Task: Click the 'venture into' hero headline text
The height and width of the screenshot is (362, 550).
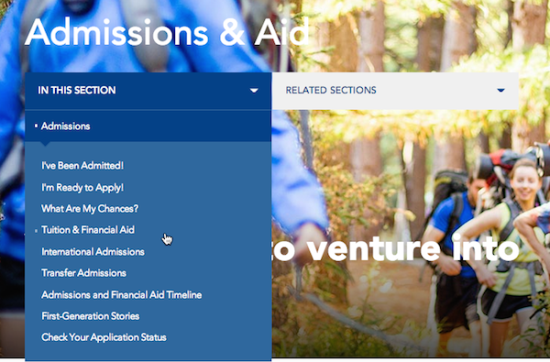Action: pos(395,248)
